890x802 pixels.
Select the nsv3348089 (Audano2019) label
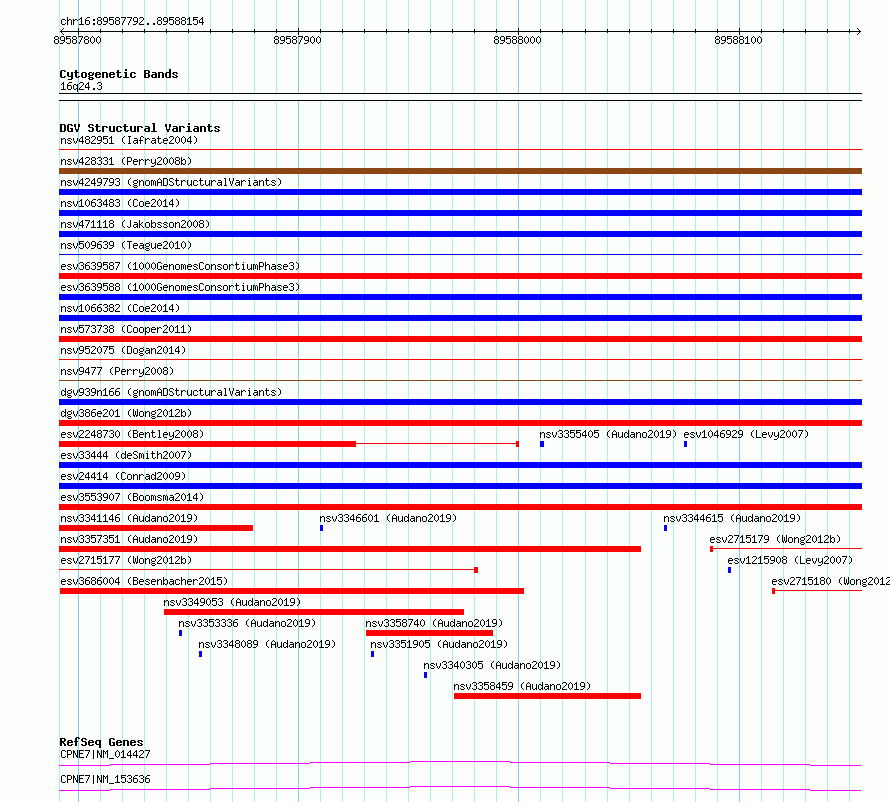[x=267, y=644]
